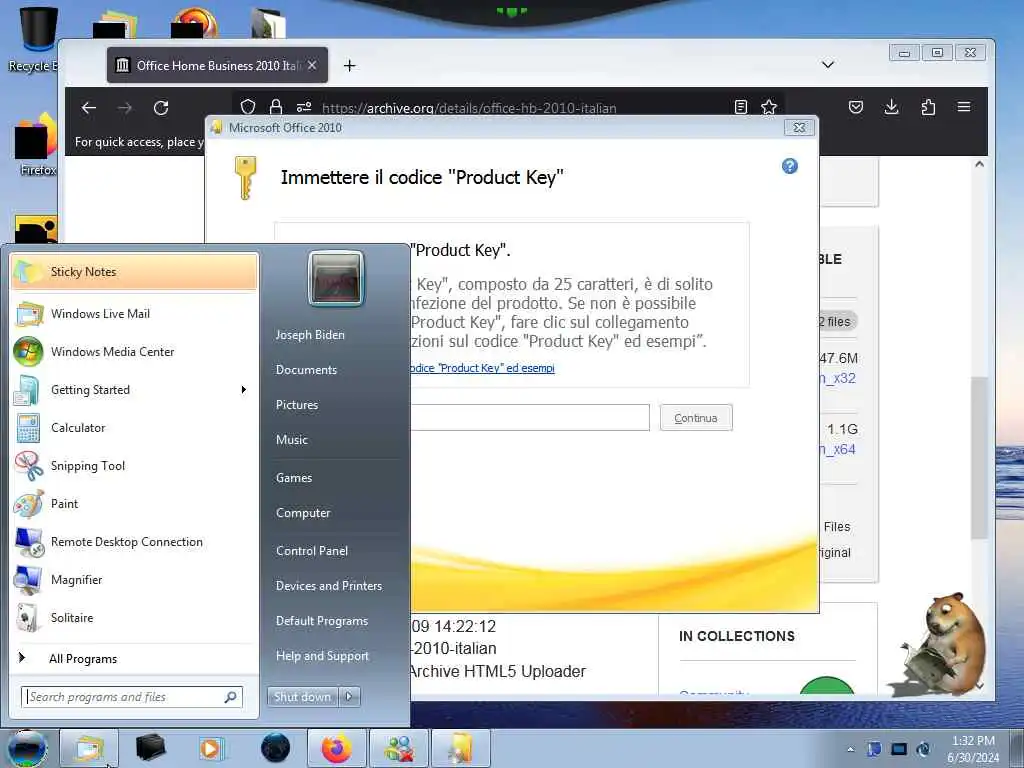The image size is (1024, 768).
Task: Open Remote Desktop Connection
Action: pos(134,542)
